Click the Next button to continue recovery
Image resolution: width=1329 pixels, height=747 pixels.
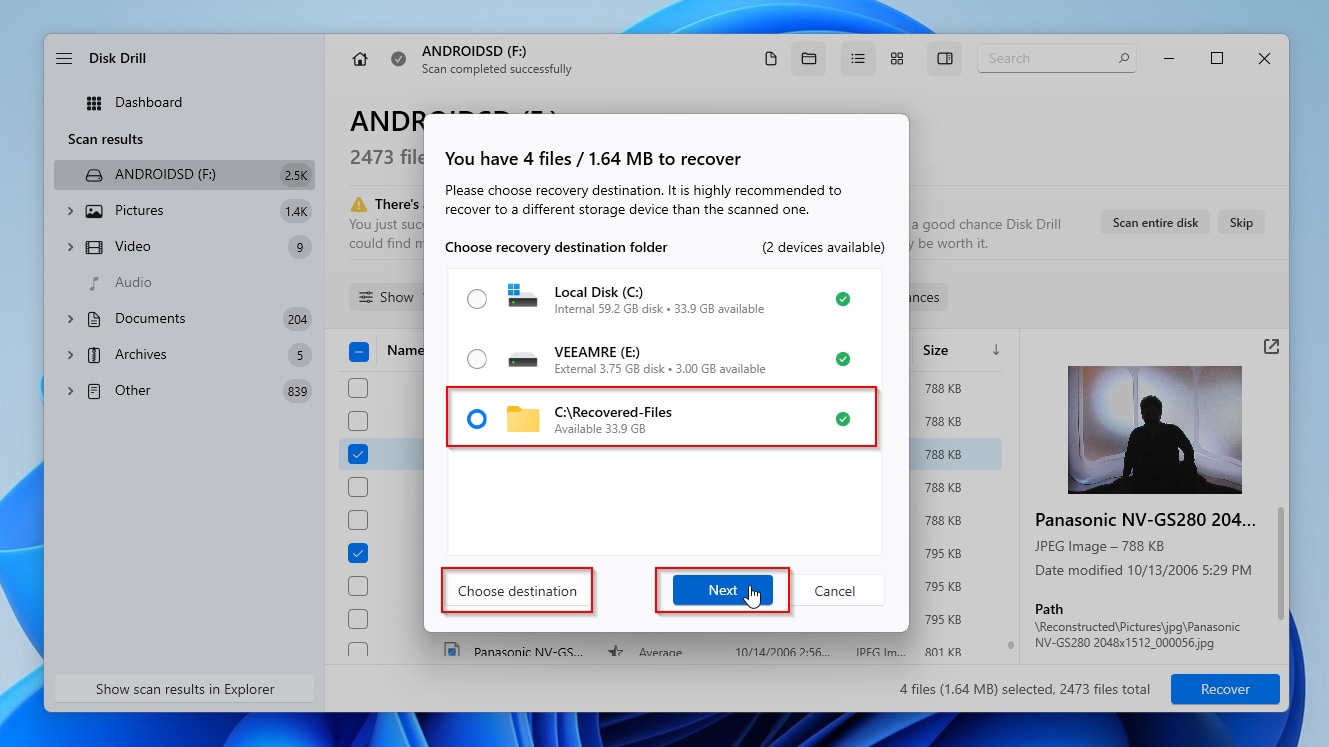[721, 590]
